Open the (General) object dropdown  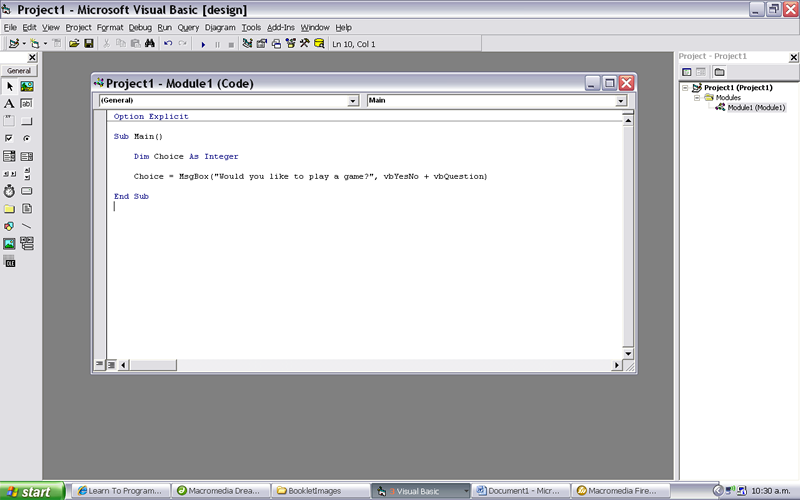pos(353,101)
